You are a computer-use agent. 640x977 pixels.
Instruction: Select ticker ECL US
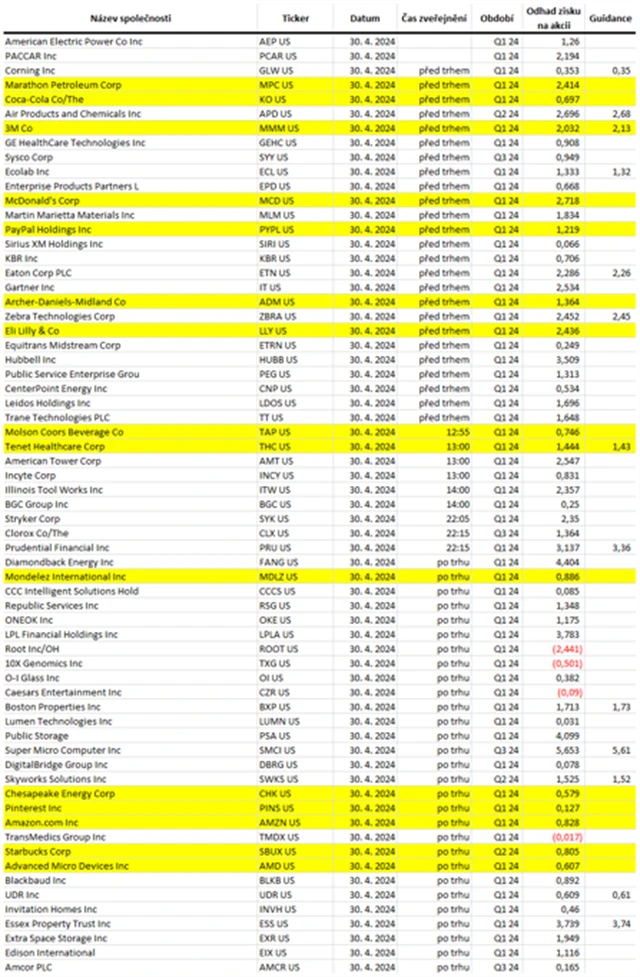coord(274,172)
